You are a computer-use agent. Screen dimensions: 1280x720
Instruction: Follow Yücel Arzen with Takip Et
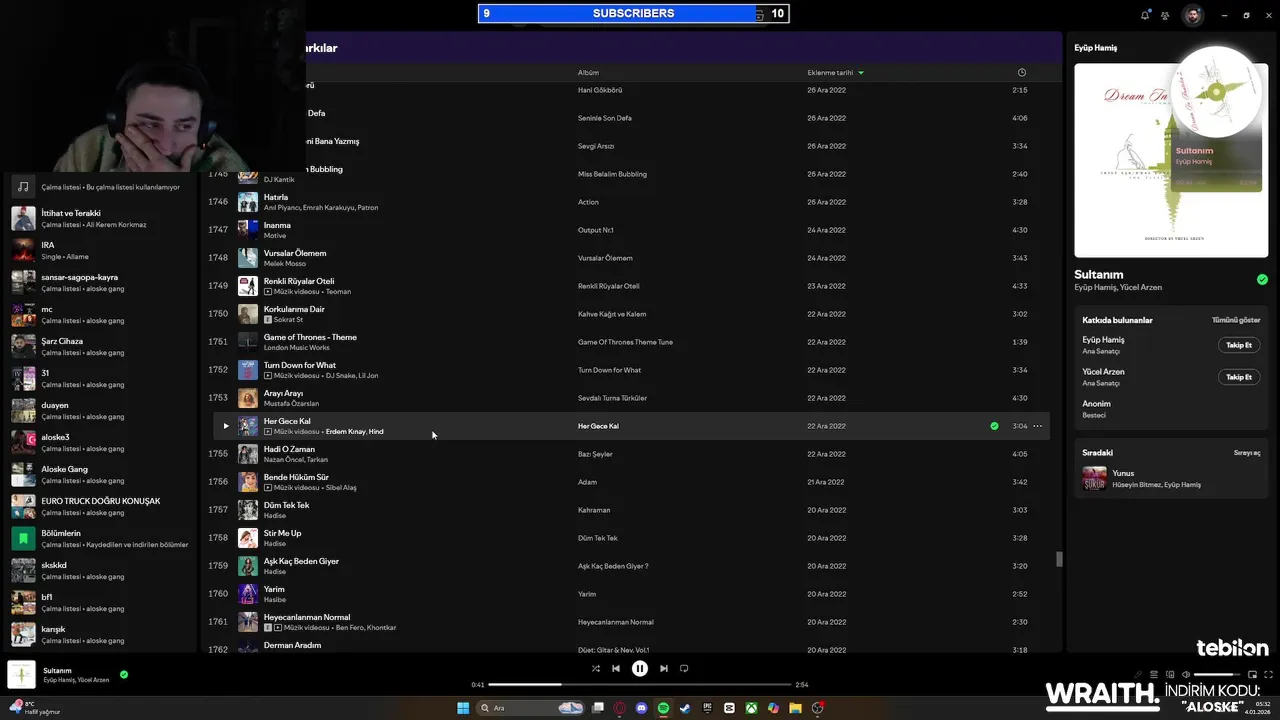[1239, 377]
